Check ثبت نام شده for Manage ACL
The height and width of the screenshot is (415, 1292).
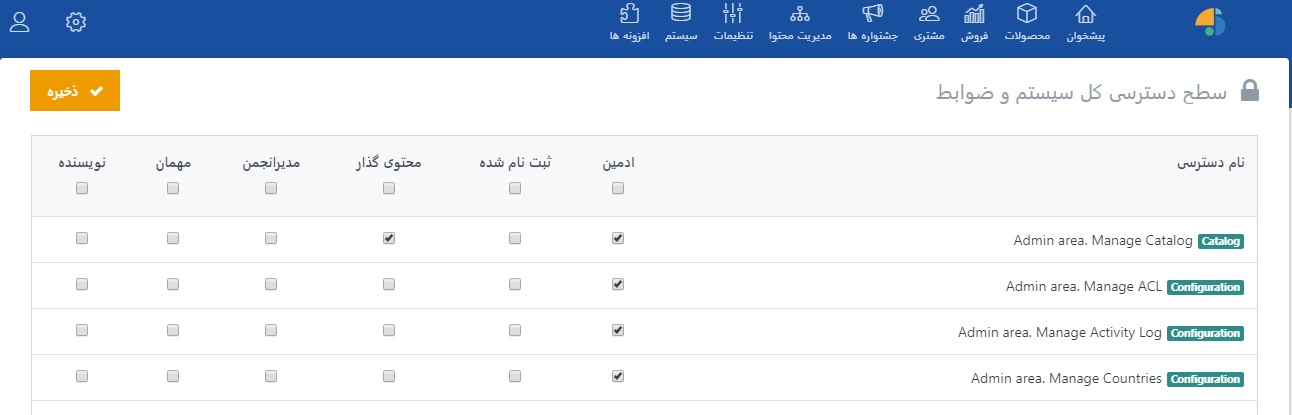pyautogui.click(x=515, y=285)
